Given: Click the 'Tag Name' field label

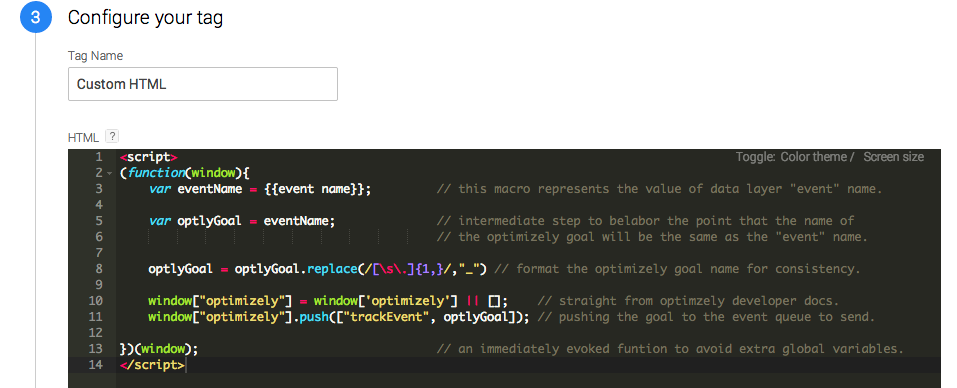Looking at the screenshot, I should (x=95, y=56).
